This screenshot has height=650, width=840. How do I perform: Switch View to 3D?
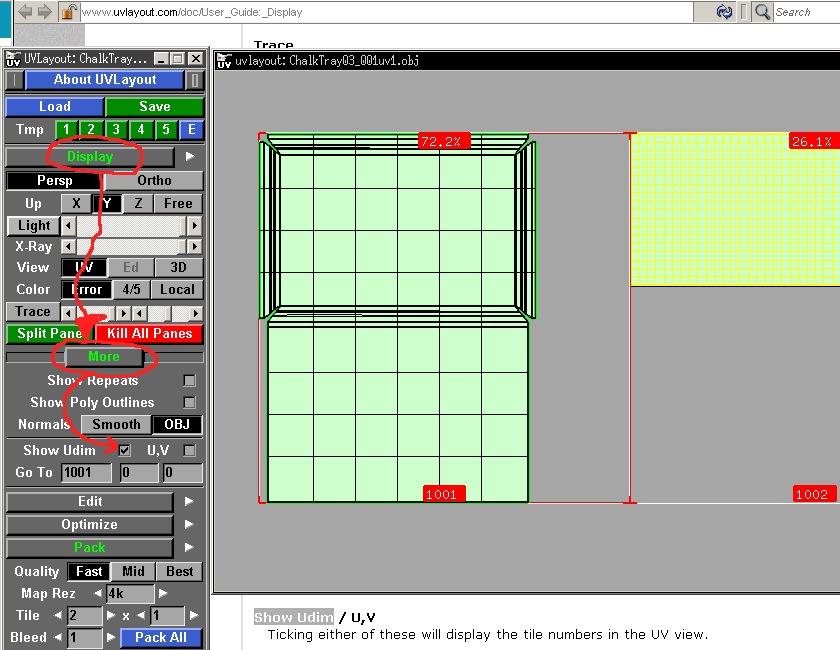tap(178, 267)
